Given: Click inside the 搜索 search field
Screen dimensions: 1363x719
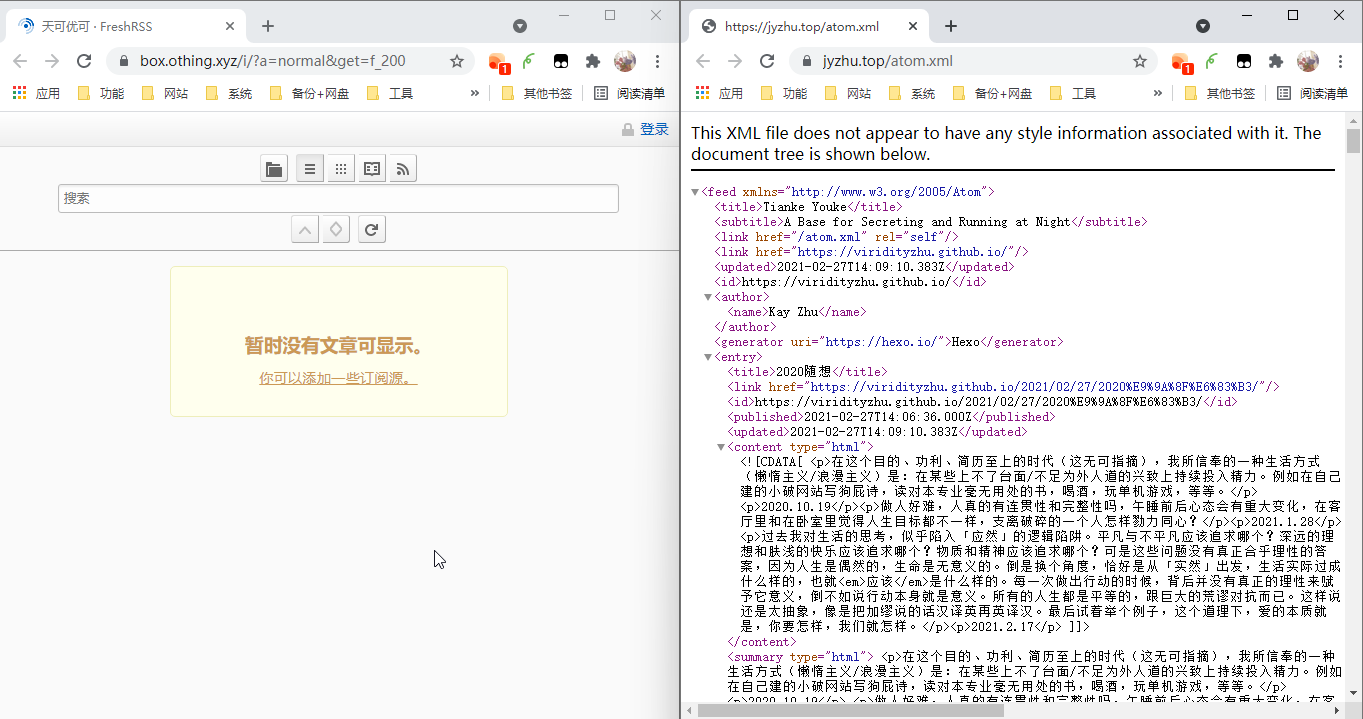Looking at the screenshot, I should [340, 198].
